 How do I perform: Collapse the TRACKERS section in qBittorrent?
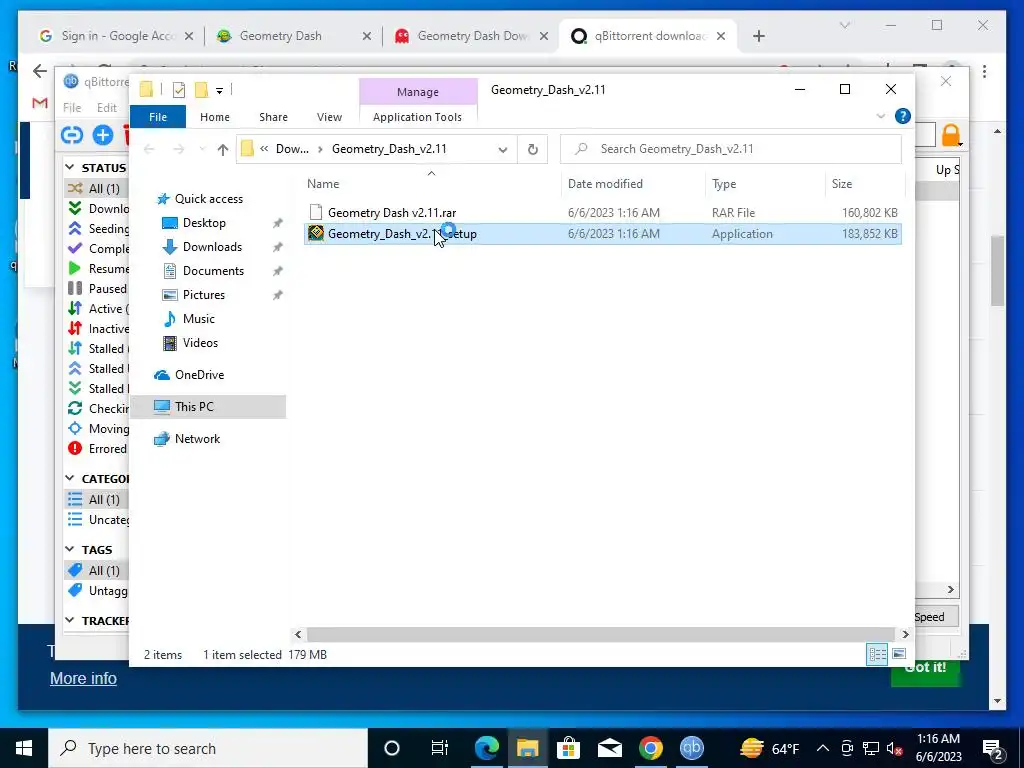coord(70,620)
